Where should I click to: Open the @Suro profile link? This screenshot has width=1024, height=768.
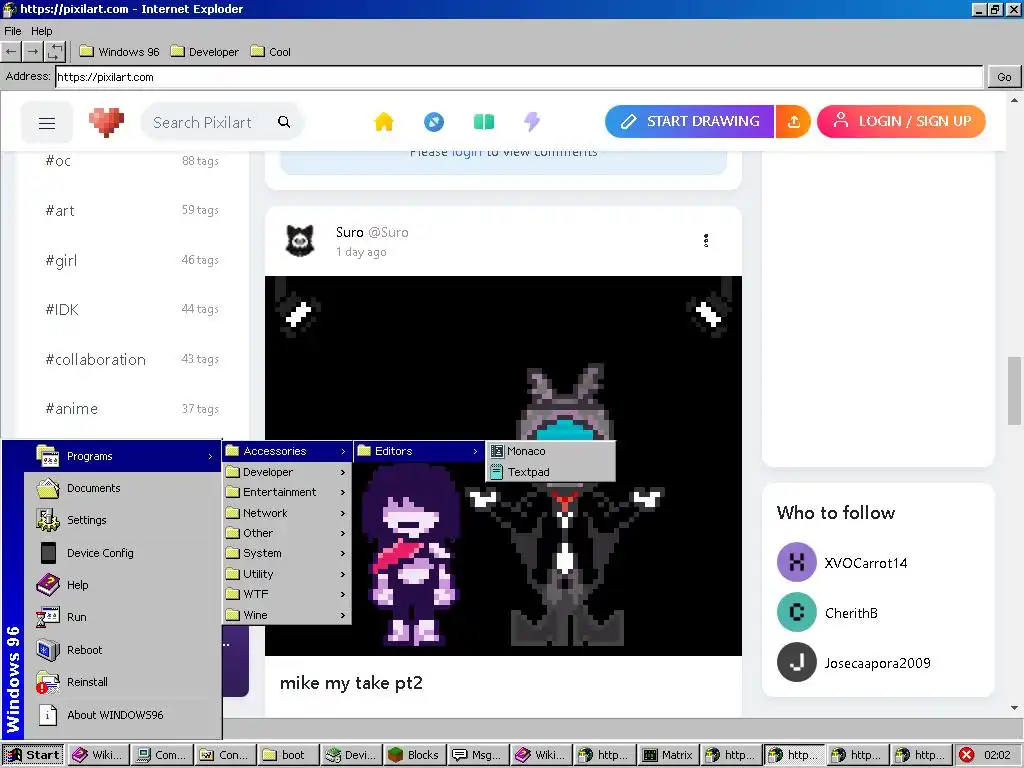coord(389,232)
